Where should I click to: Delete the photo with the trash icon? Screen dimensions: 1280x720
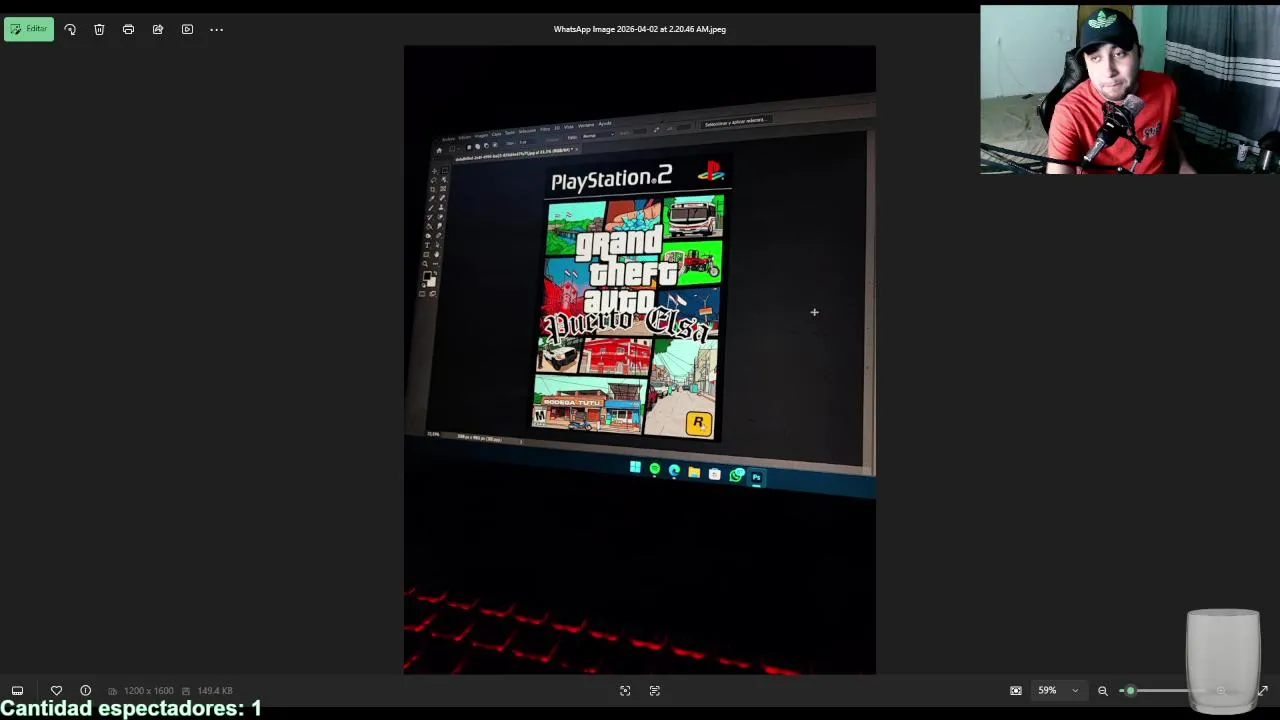(x=99, y=30)
